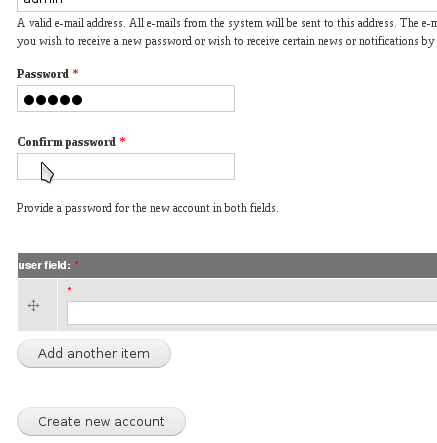Click the receive a new password text line
The width and height of the screenshot is (437, 443).
tap(227, 41)
